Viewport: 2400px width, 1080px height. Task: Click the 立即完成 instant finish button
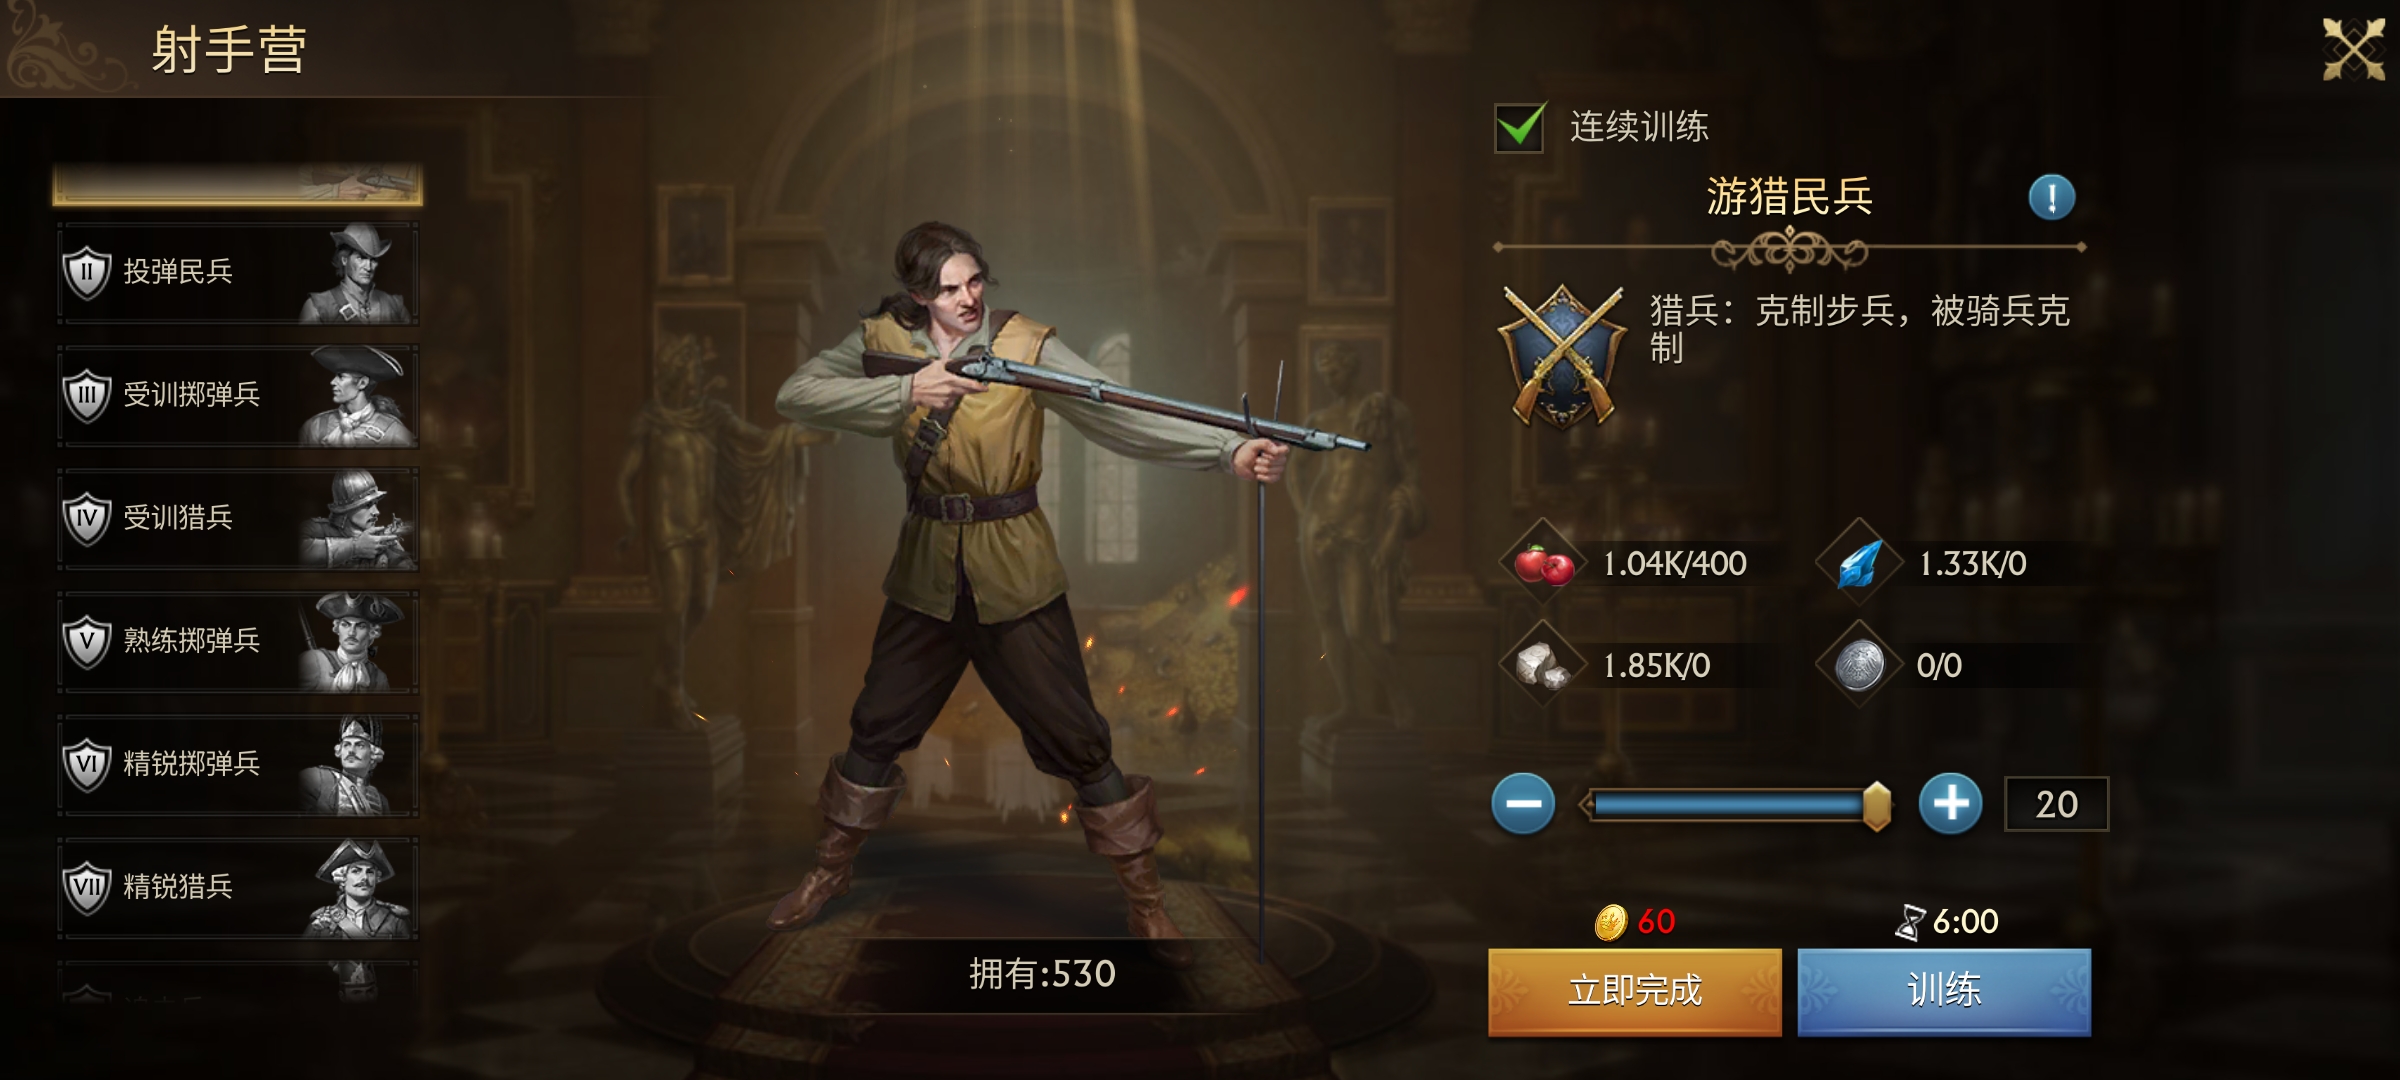pos(1635,991)
